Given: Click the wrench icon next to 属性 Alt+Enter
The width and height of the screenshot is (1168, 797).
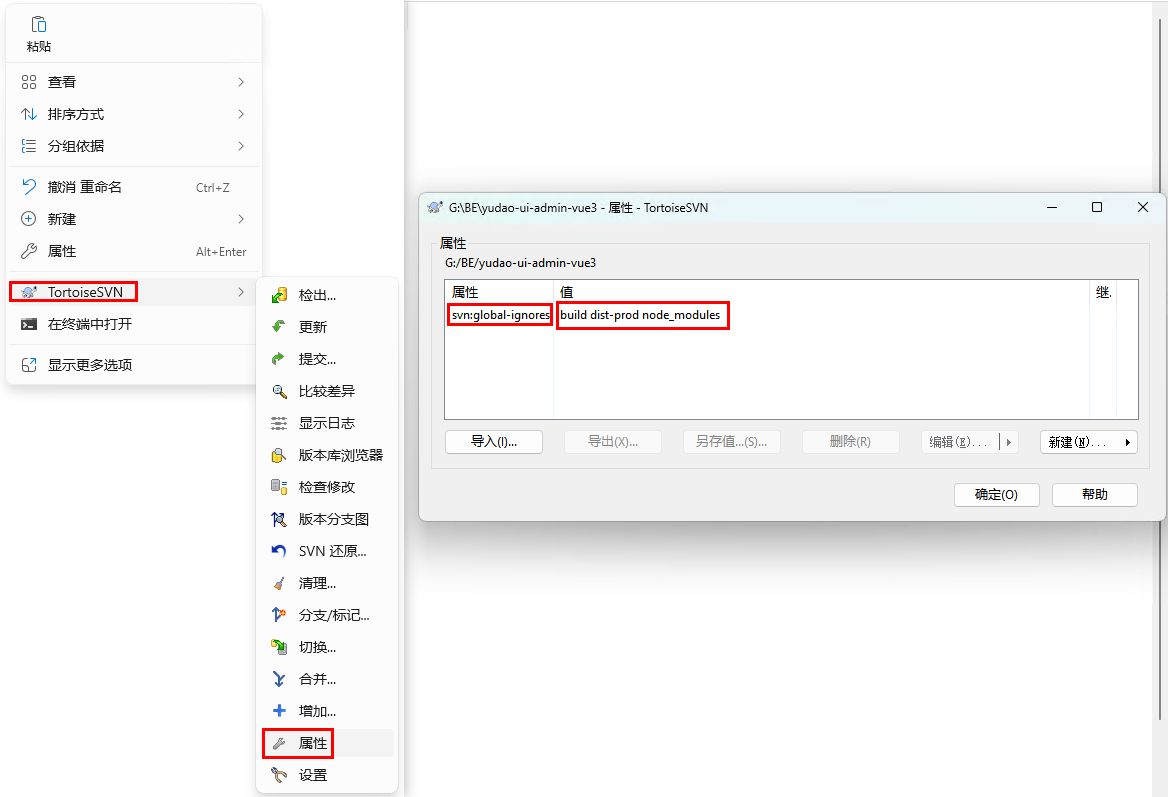Looking at the screenshot, I should point(29,251).
